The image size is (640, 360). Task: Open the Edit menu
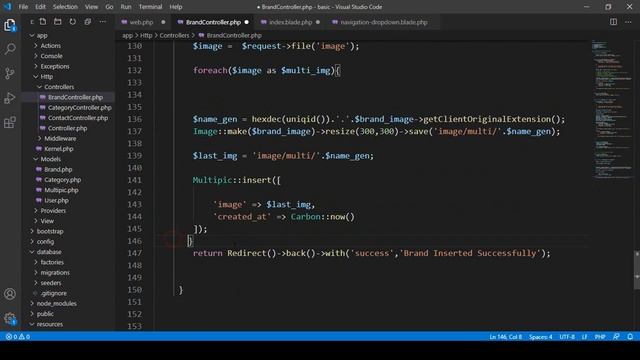pyautogui.click(x=40, y=7)
